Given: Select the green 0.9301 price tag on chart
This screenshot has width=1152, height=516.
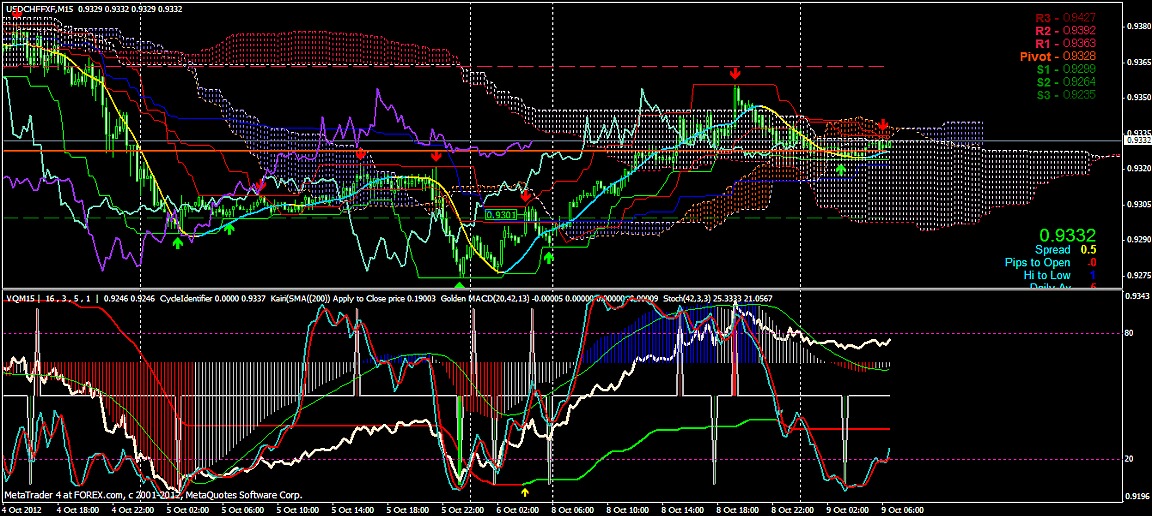Looking at the screenshot, I should [500, 214].
